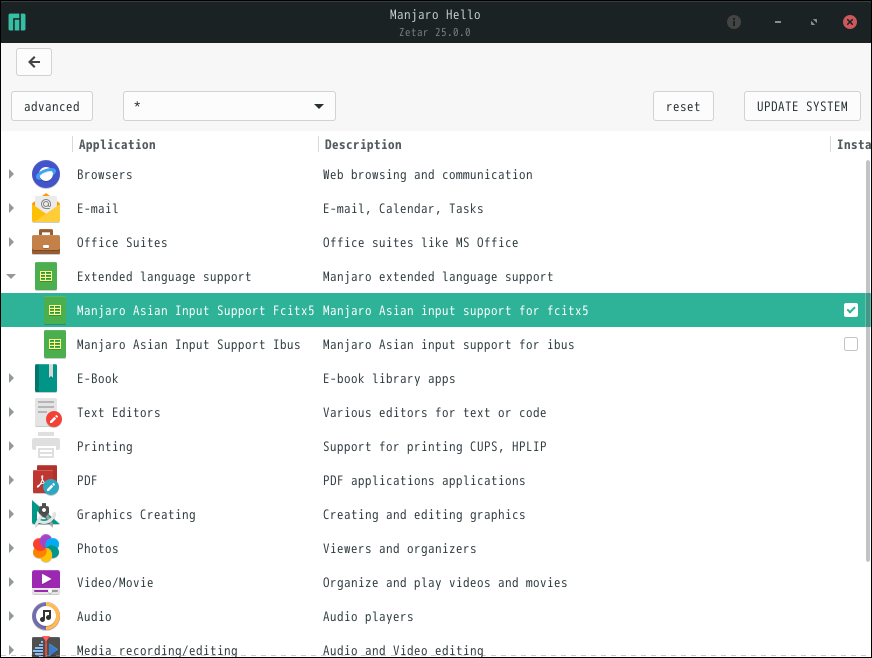Click 'E-book library apps' description
This screenshot has width=872, height=658.
point(389,378)
